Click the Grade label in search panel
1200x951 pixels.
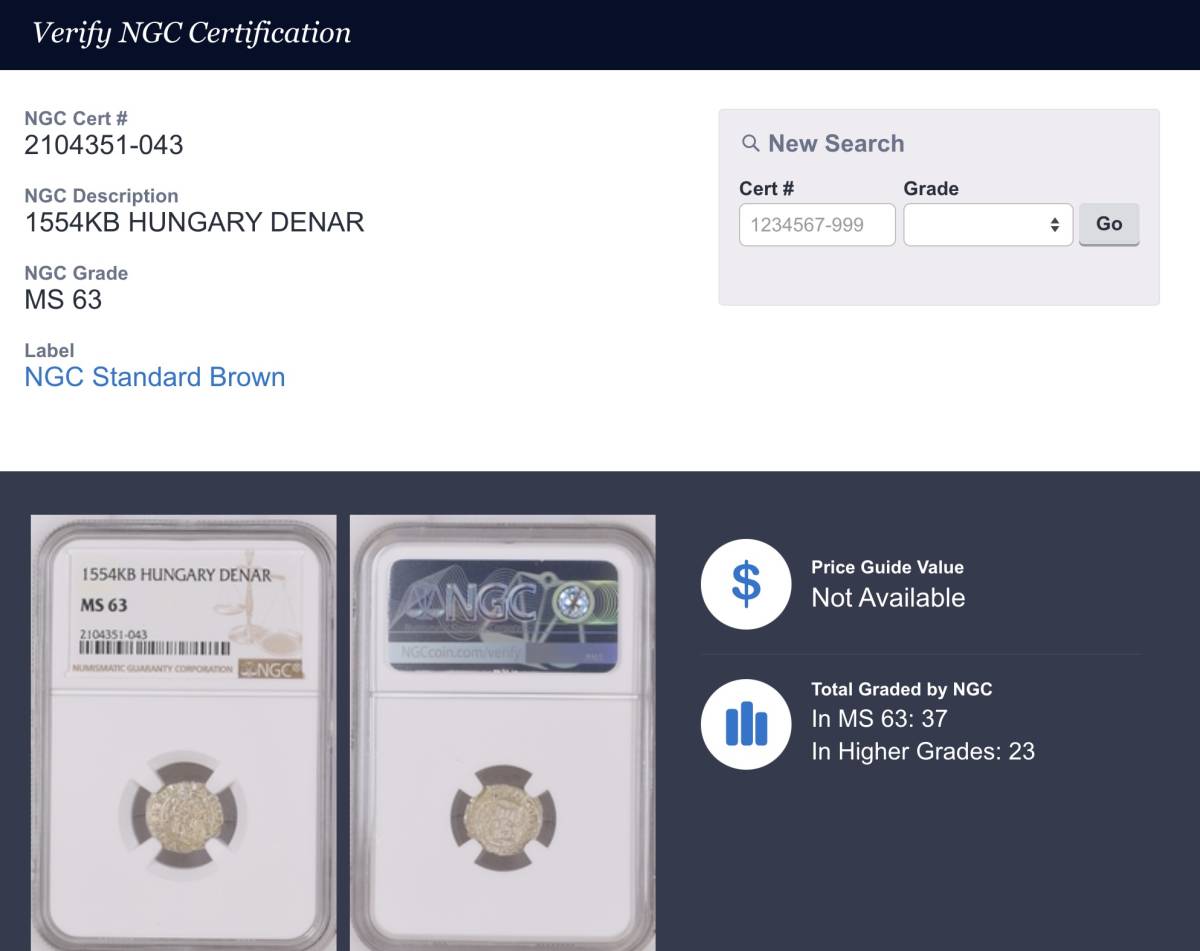pyautogui.click(x=931, y=188)
